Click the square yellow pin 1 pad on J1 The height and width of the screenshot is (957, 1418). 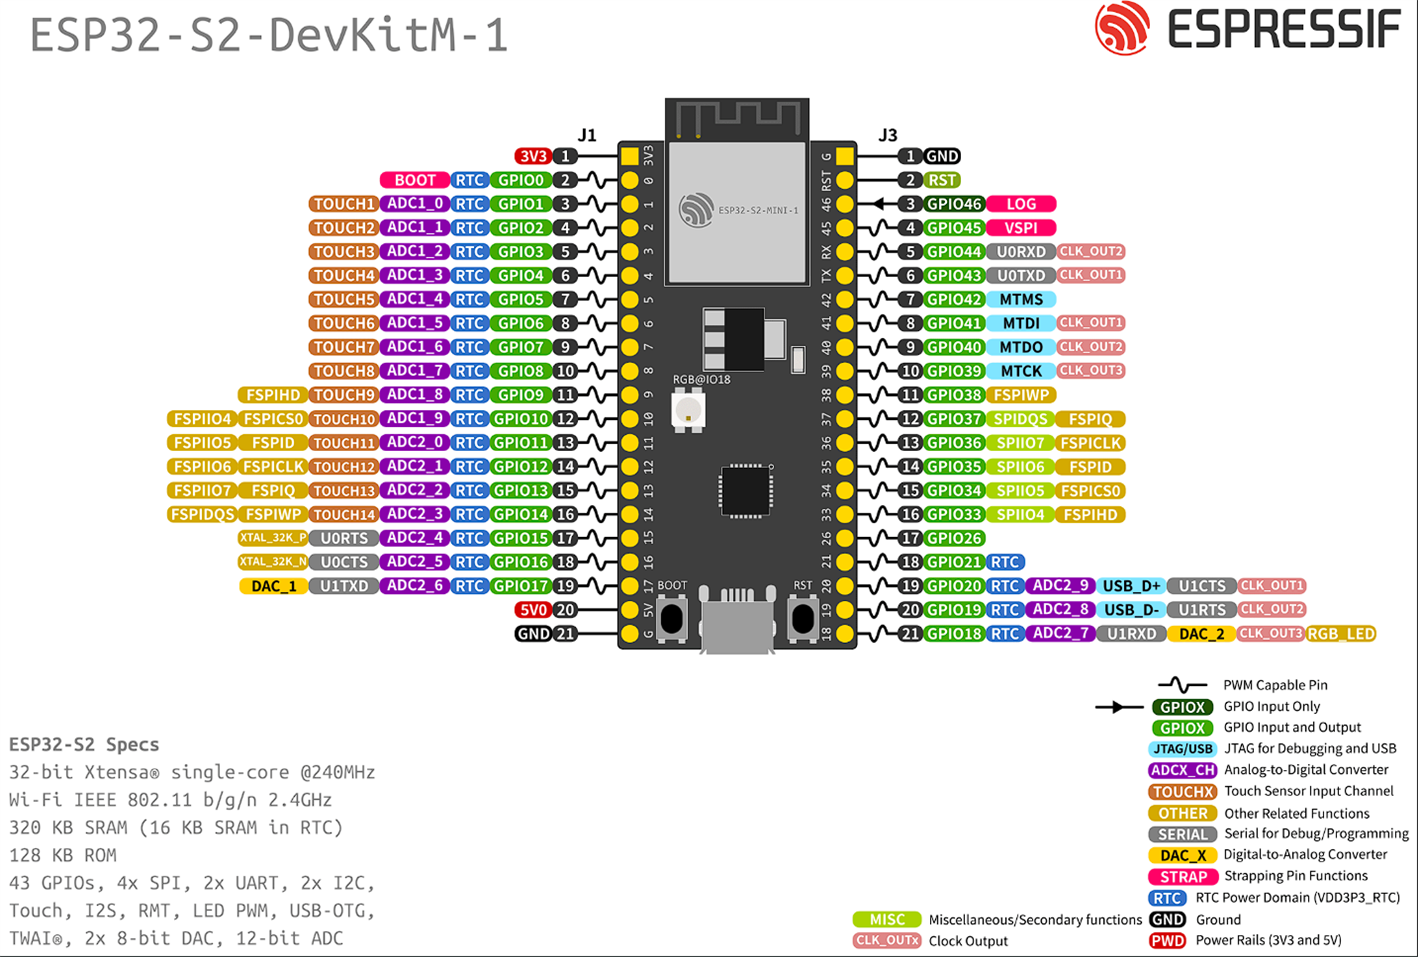click(629, 156)
